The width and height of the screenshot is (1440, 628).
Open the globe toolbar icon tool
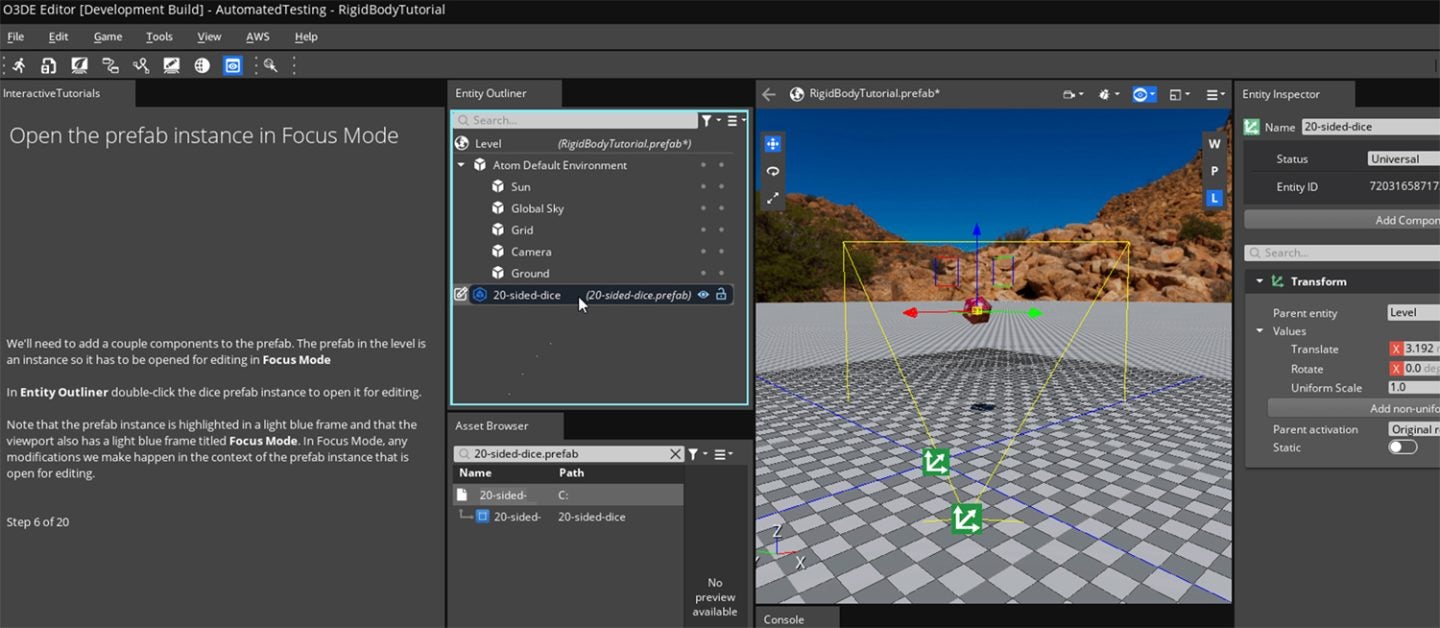coord(201,65)
